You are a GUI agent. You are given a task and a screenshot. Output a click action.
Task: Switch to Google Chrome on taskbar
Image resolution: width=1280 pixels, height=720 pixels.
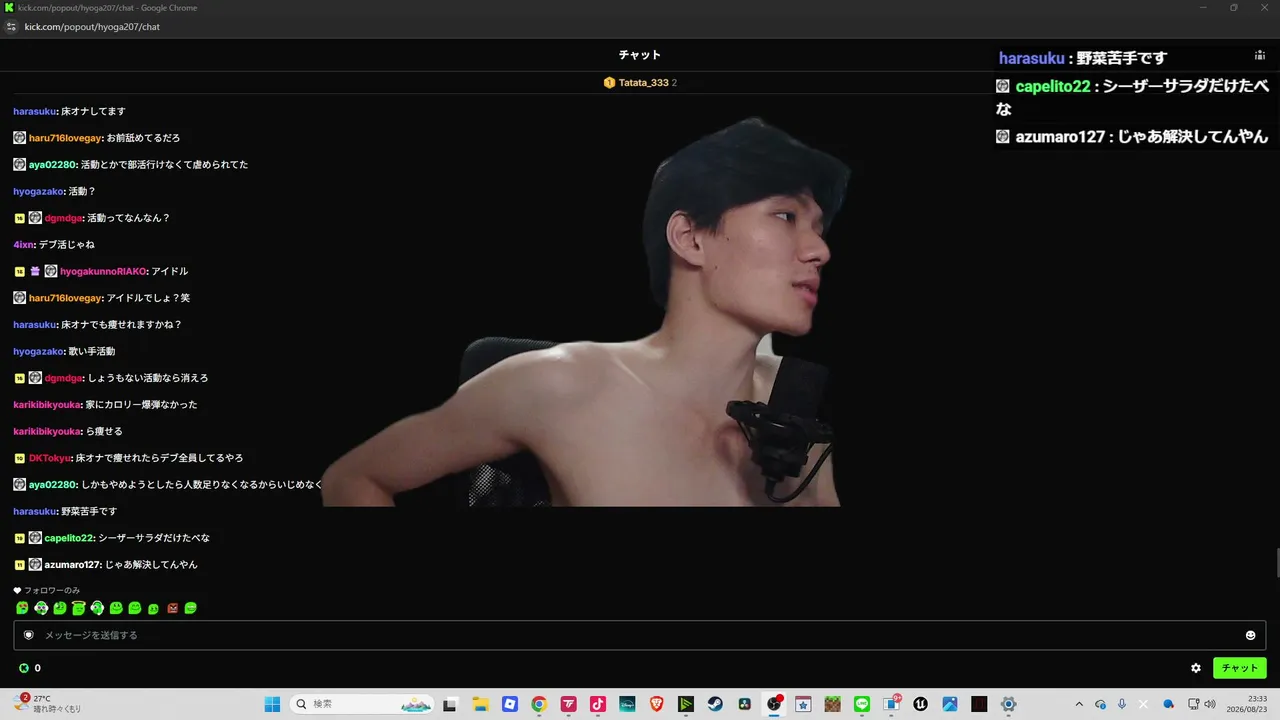[x=539, y=704]
